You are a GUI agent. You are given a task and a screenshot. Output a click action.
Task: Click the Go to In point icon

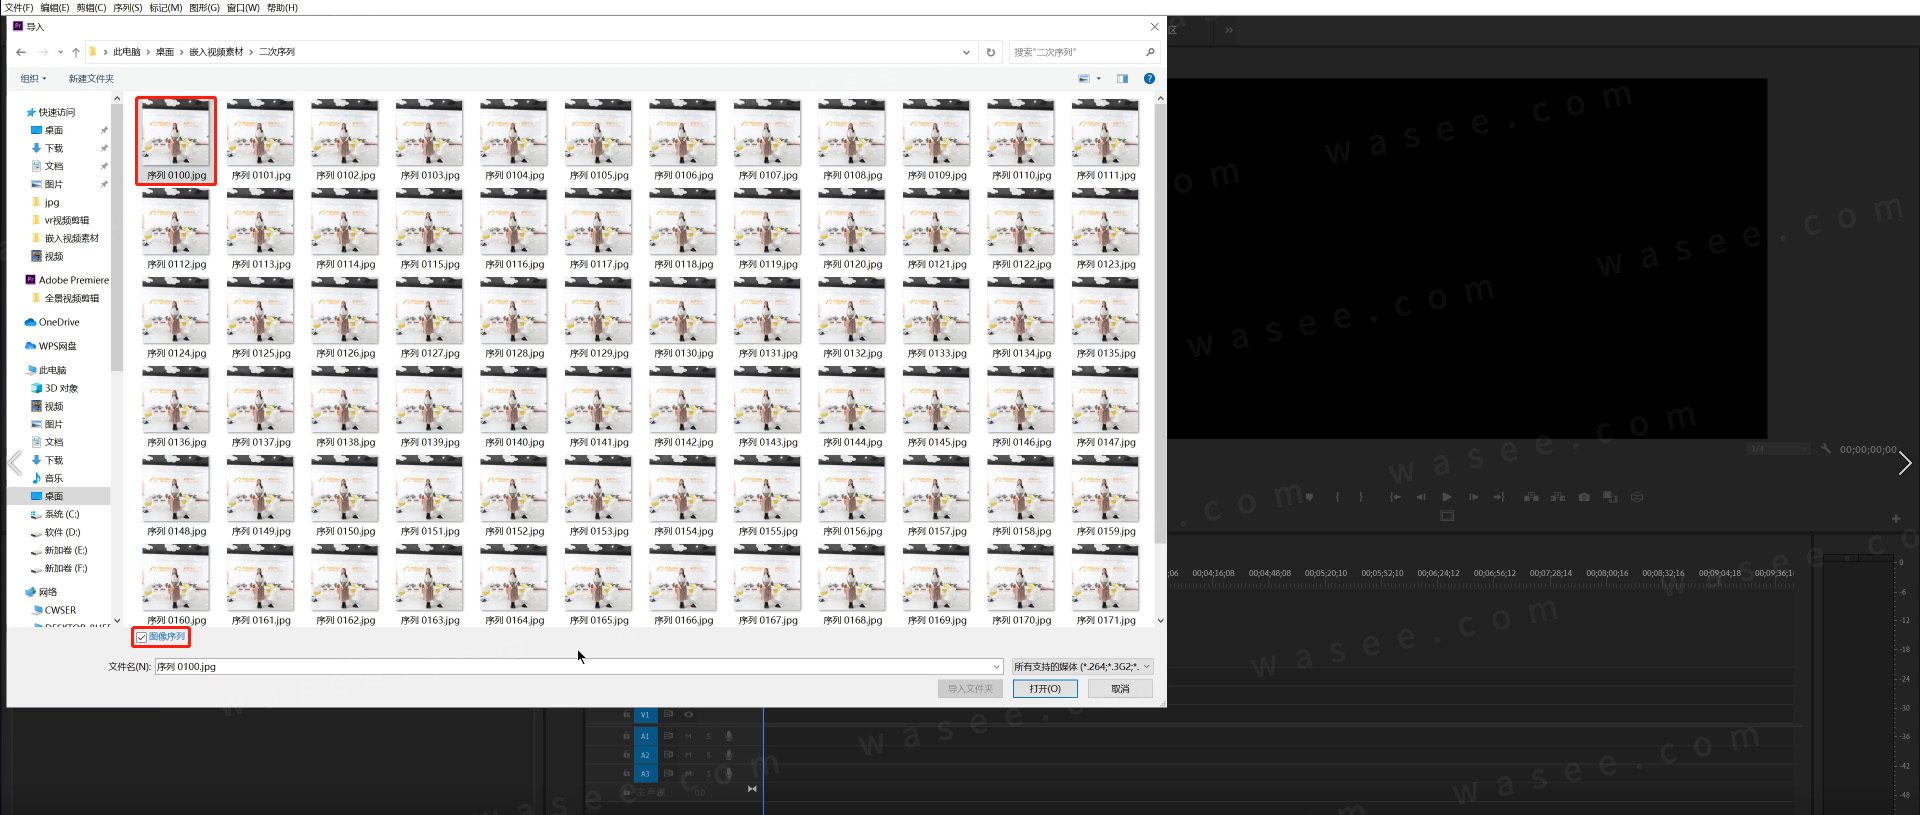pyautogui.click(x=1395, y=497)
